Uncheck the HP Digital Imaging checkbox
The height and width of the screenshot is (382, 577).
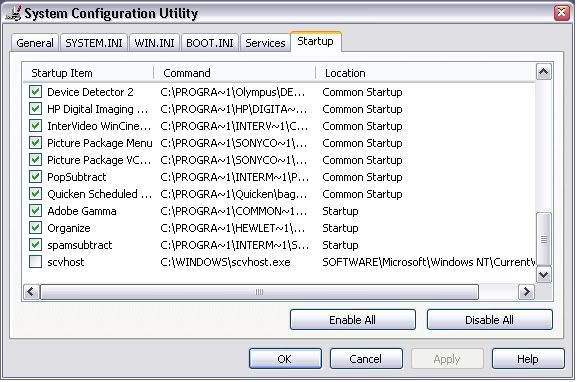[35, 109]
